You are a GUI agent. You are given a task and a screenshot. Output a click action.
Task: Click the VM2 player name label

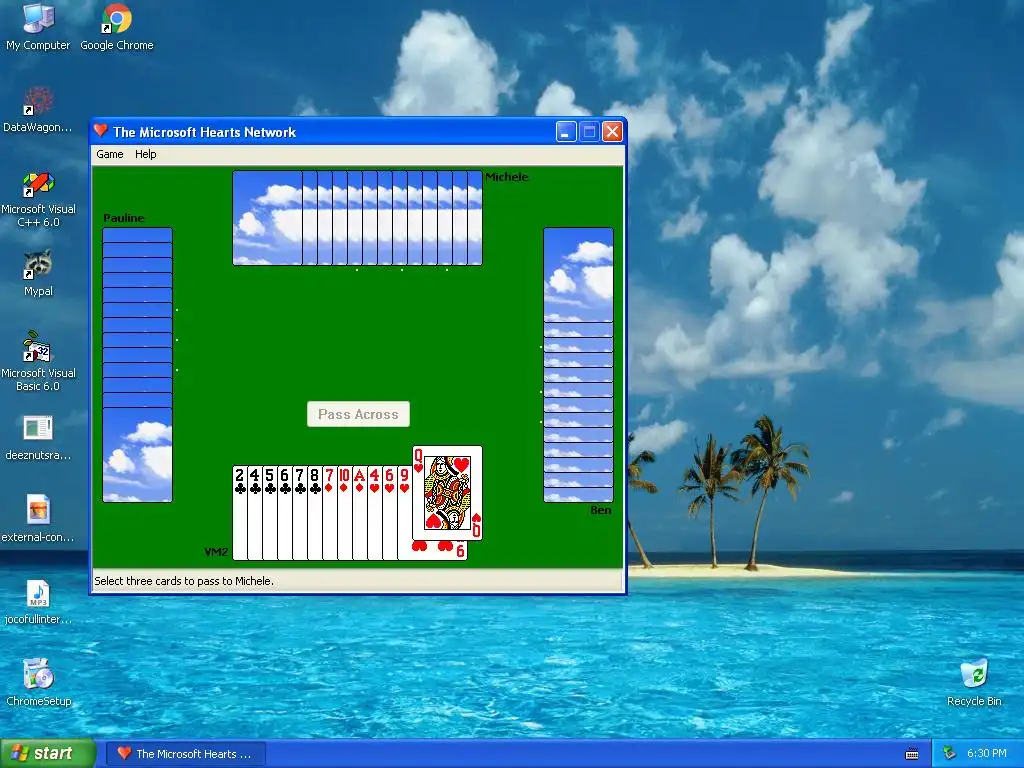[216, 552]
